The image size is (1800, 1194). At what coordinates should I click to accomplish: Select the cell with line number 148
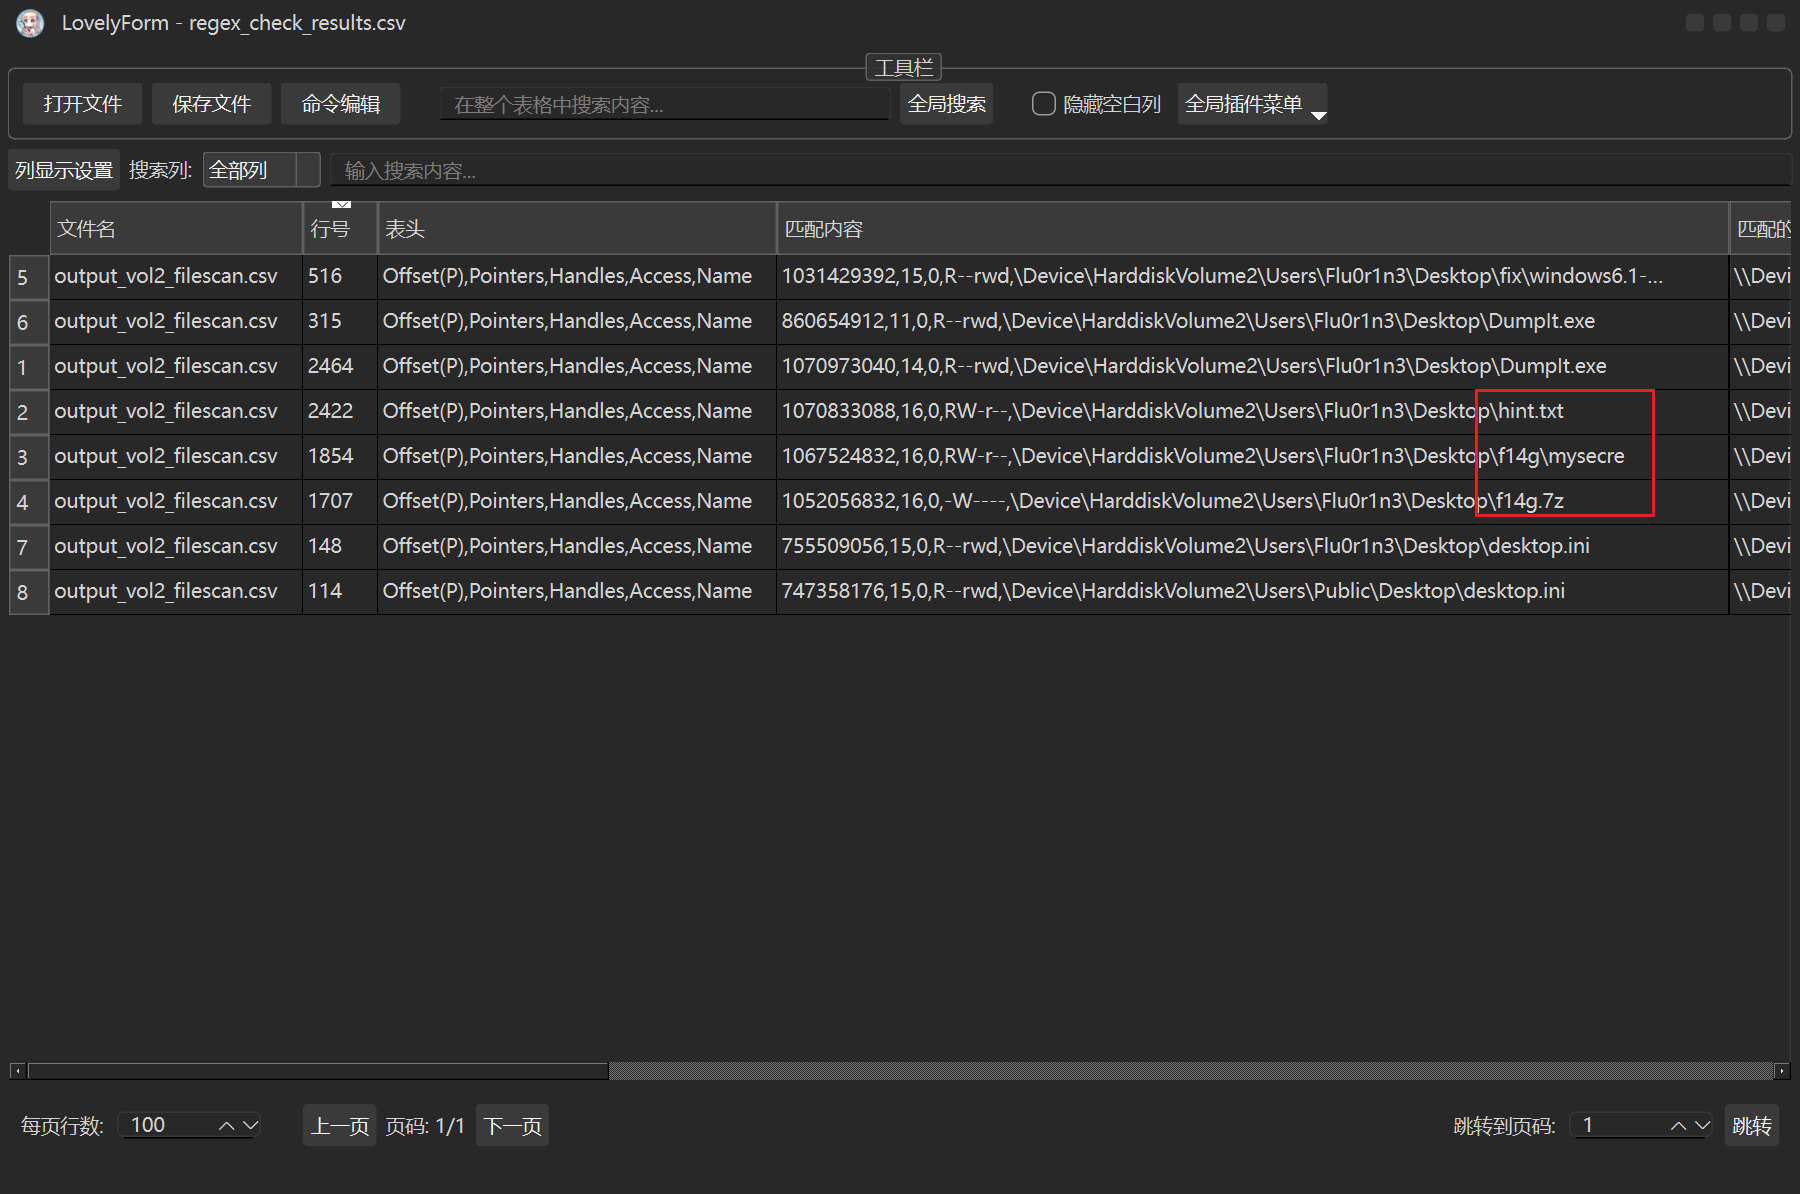340,547
